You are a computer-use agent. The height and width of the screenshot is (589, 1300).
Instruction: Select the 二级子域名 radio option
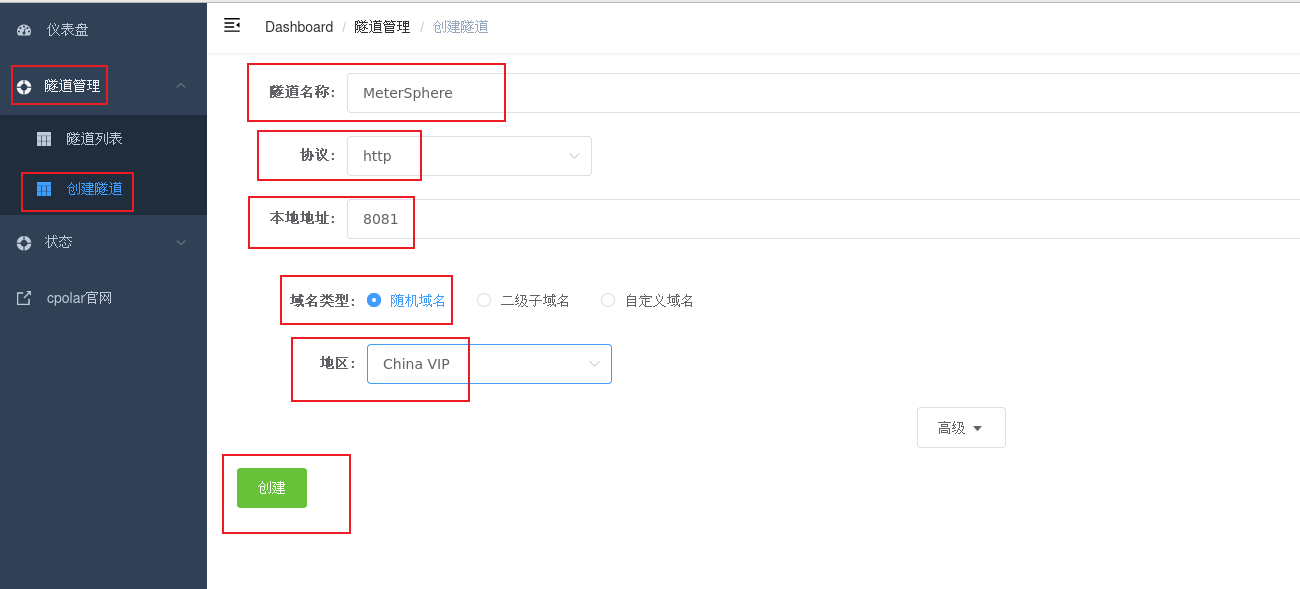[484, 300]
